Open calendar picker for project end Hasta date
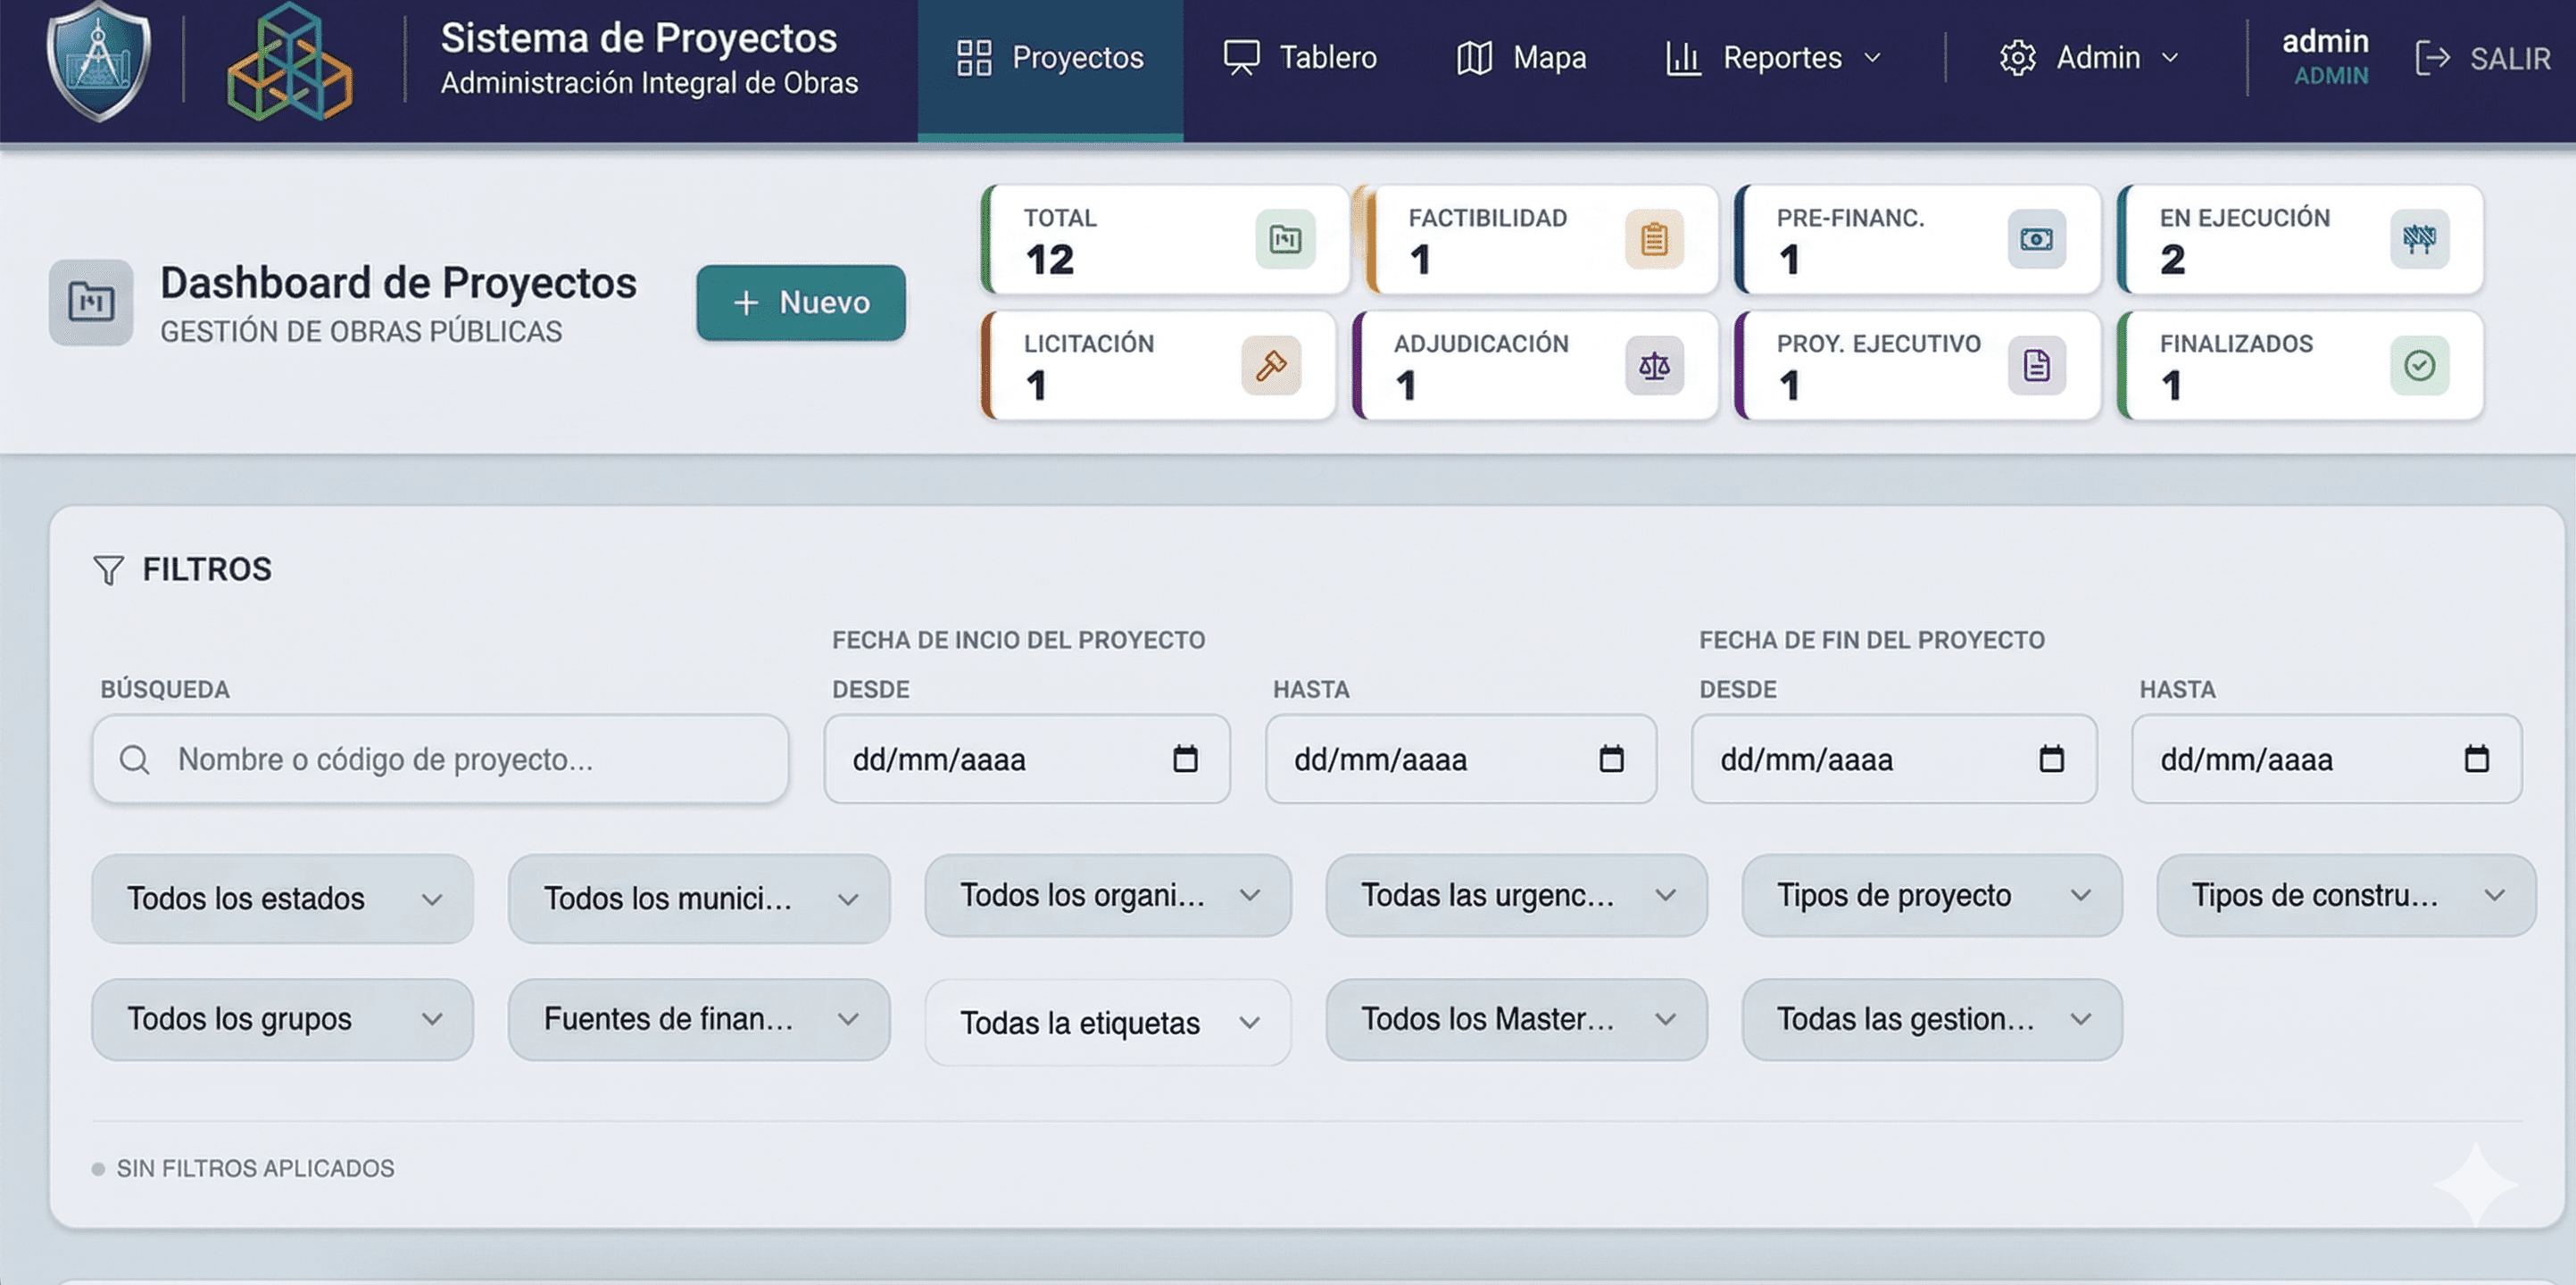Screen dimensions: 2576x1285 pos(2476,759)
